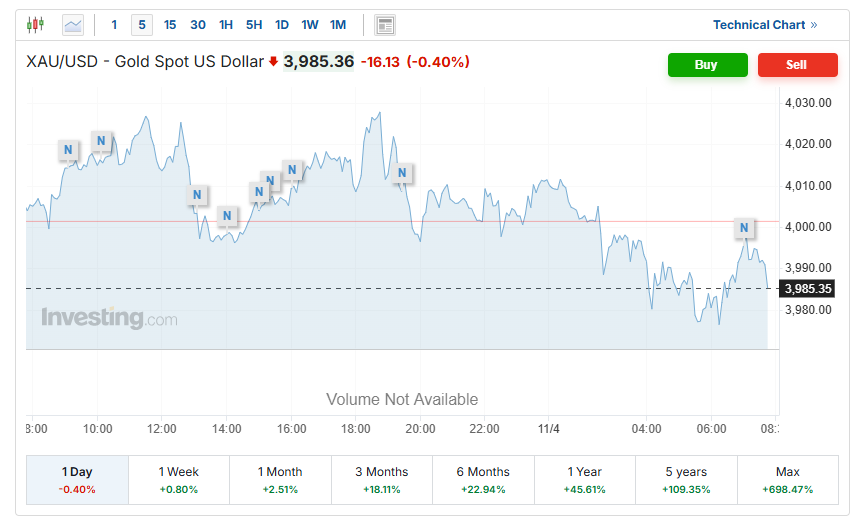
Task: Open the first news marker before 10:00
Action: click(68, 151)
